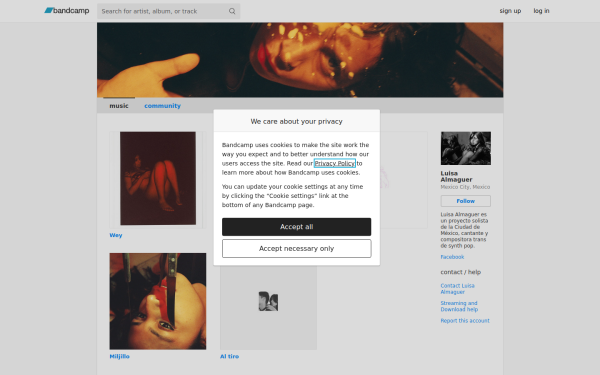Open Streaming and Download help link
Screen dimensions: 600x375
pos(459,306)
